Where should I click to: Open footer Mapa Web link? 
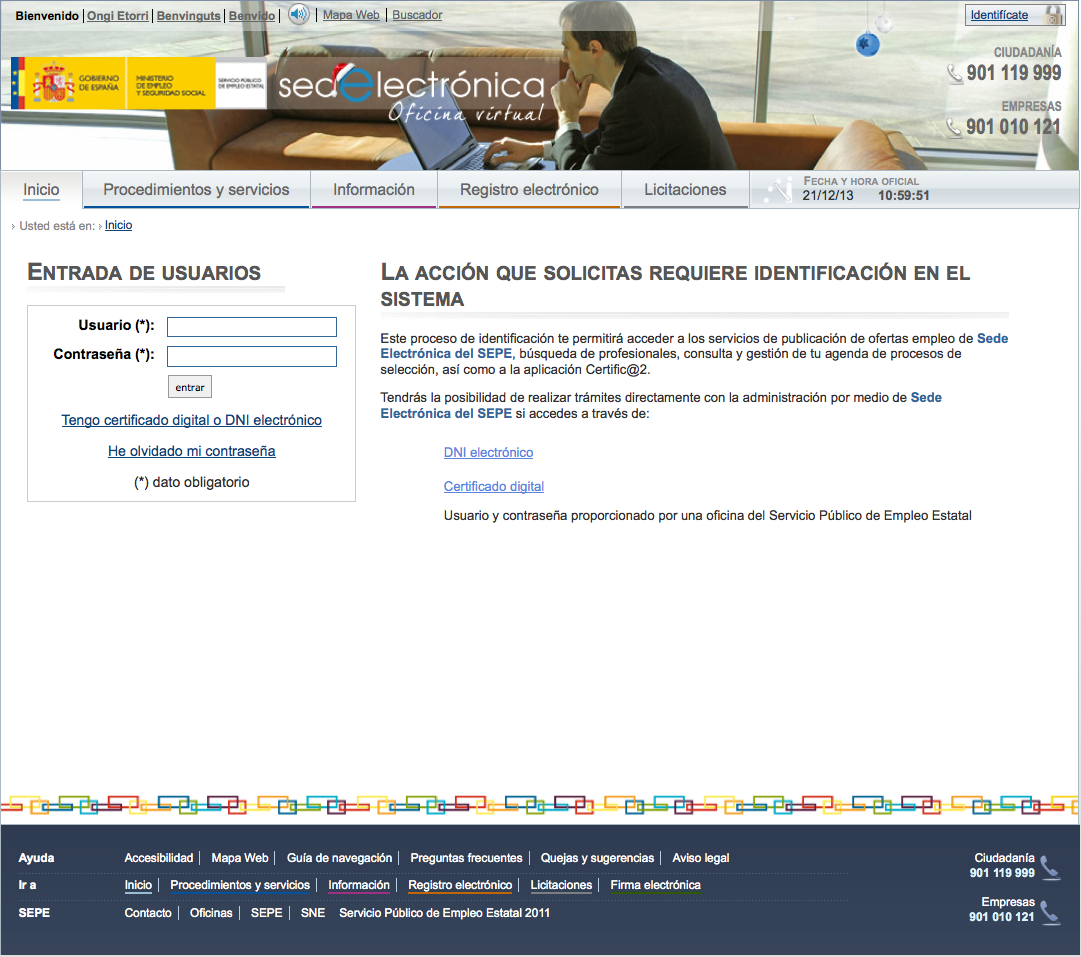(240, 858)
